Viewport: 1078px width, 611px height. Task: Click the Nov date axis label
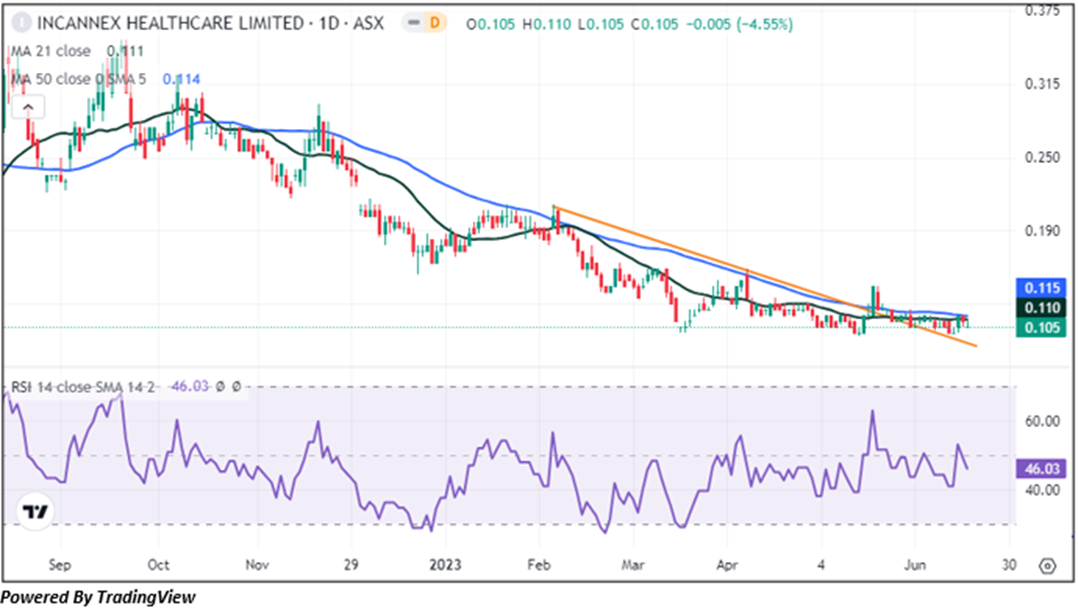tap(256, 565)
